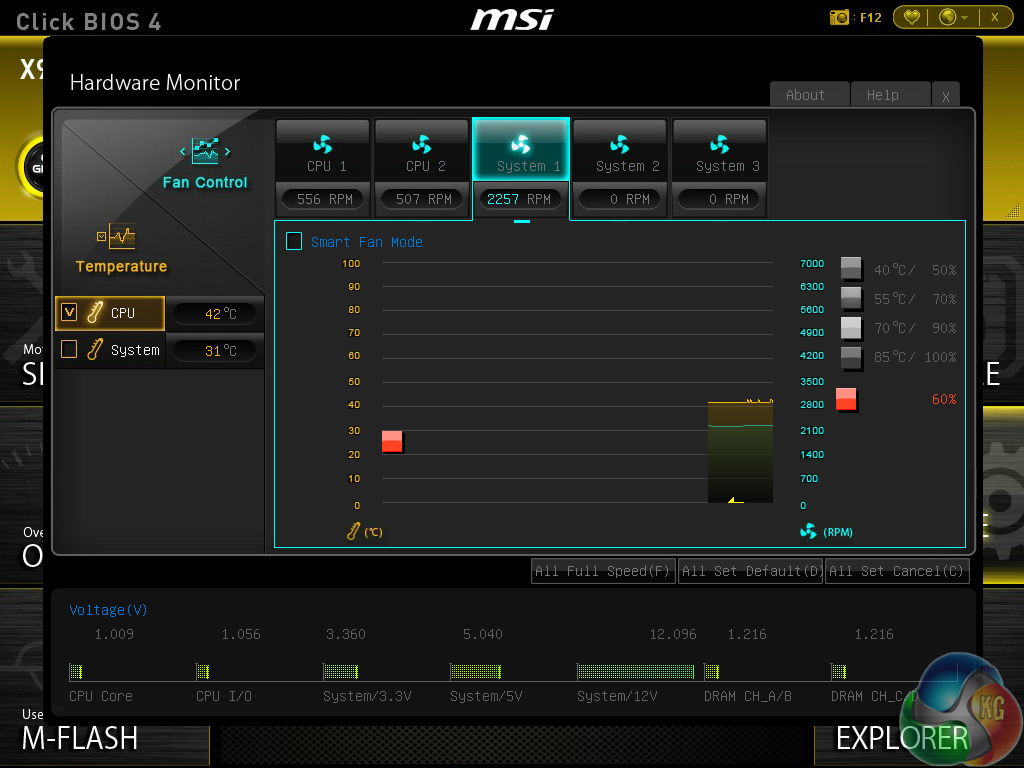Screen dimensions: 1024x768
Task: Click the right arrow beside Fan Control icon
Action: 227,152
